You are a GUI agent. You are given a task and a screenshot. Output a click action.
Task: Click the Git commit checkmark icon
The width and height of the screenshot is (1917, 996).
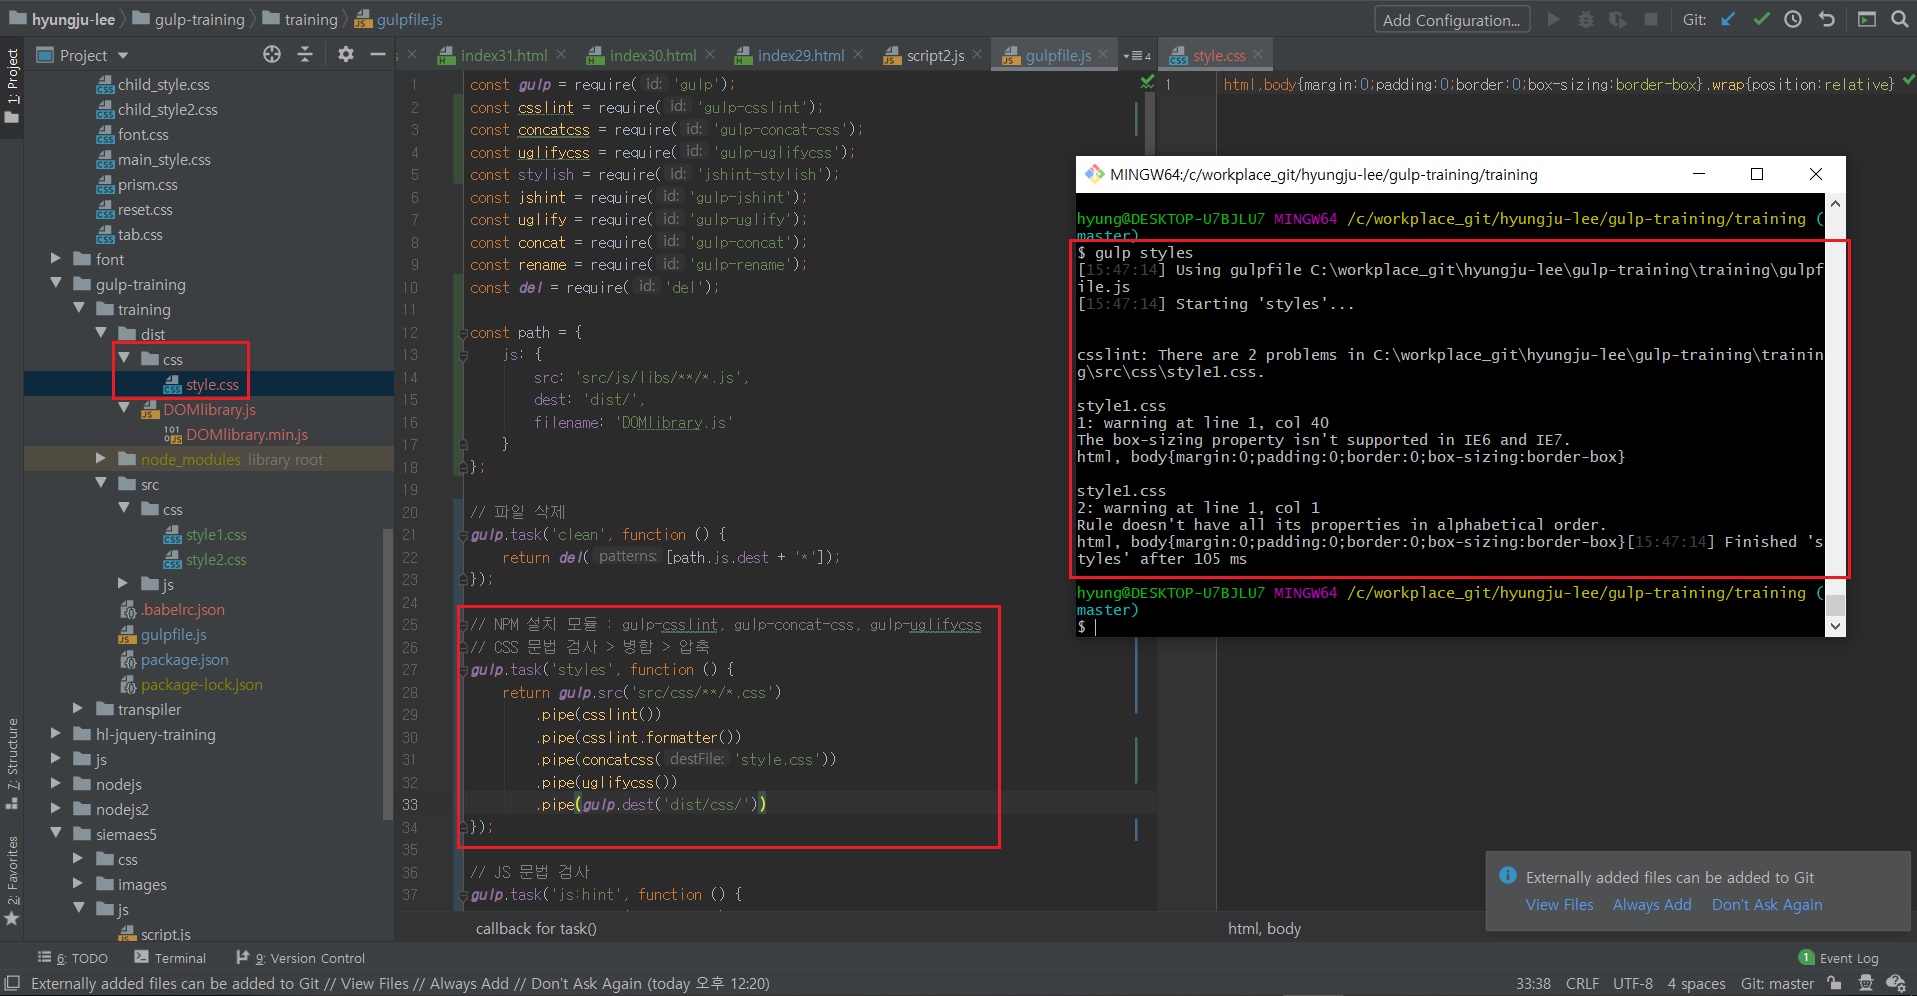point(1761,19)
